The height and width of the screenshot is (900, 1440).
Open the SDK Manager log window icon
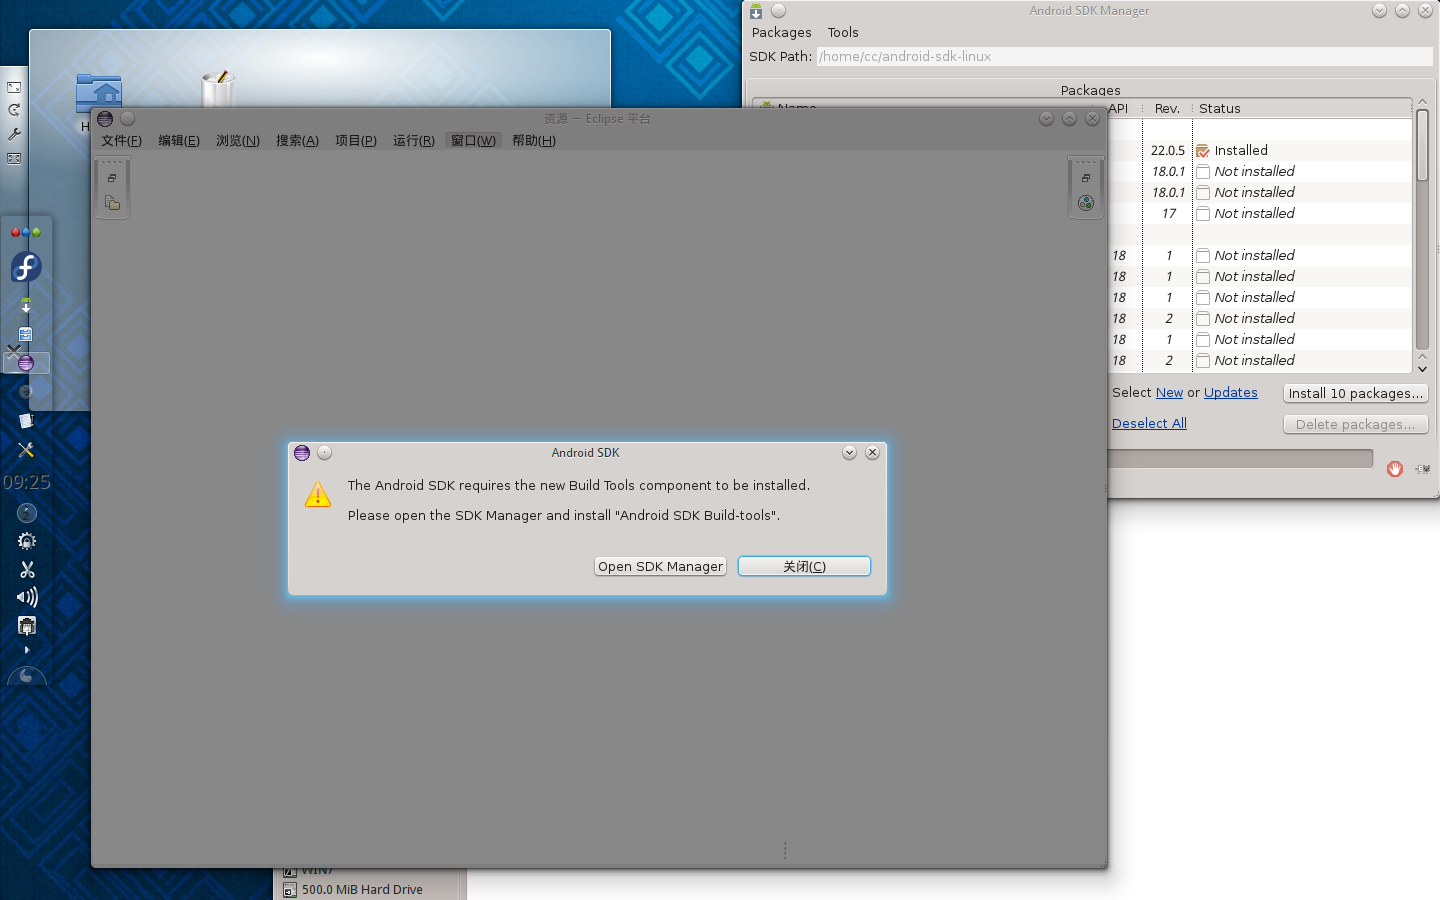[1423, 469]
